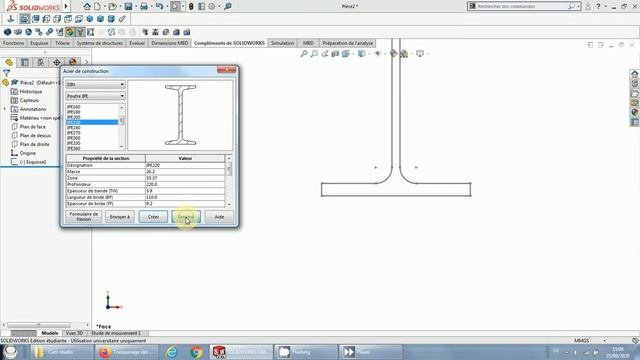Click the filter funnel icon in the feature tree
Image resolution: width=640 pixels, height=360 pixels.
[x=7, y=73]
